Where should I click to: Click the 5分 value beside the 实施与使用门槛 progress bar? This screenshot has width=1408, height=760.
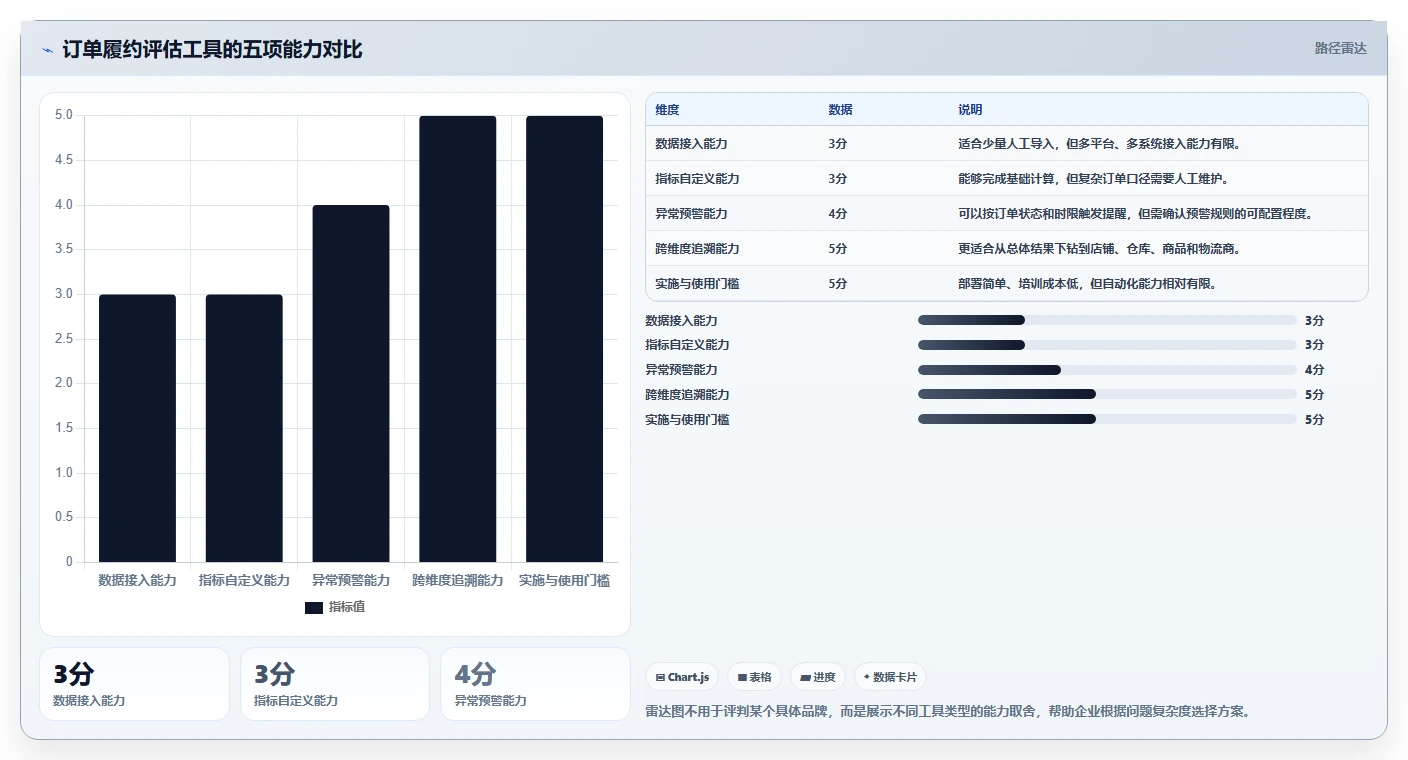click(x=1314, y=420)
